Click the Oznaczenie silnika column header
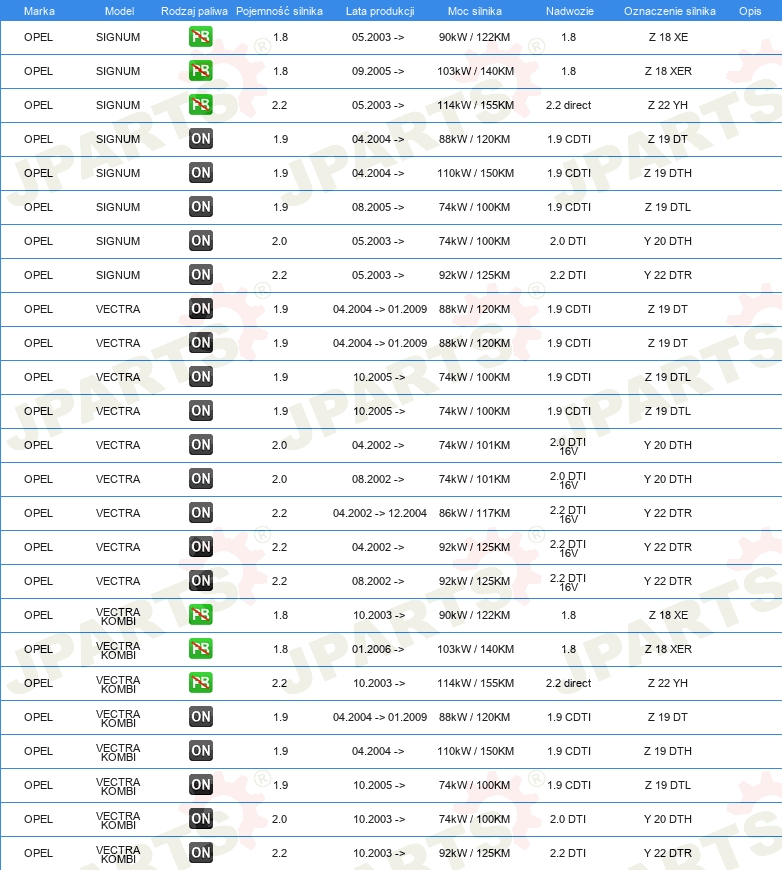Screen dimensions: 782x870 point(669,11)
